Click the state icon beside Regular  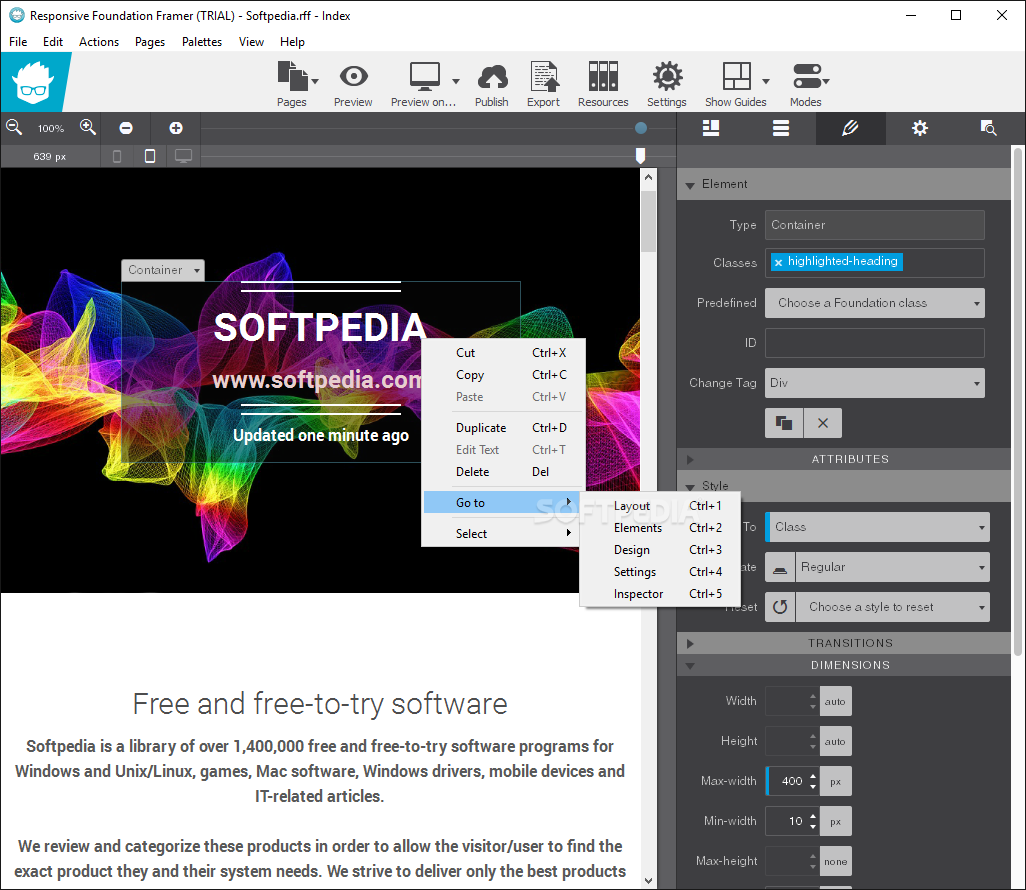coord(780,567)
